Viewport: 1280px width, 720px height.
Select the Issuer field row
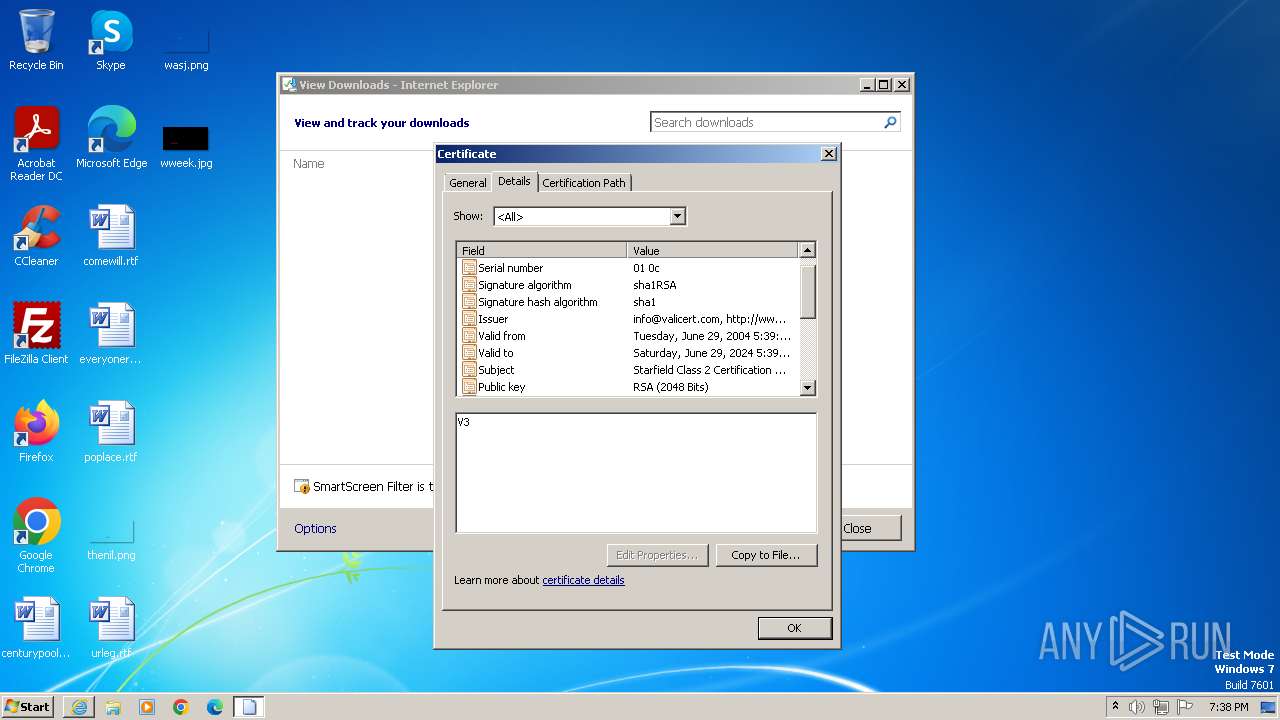(628, 319)
